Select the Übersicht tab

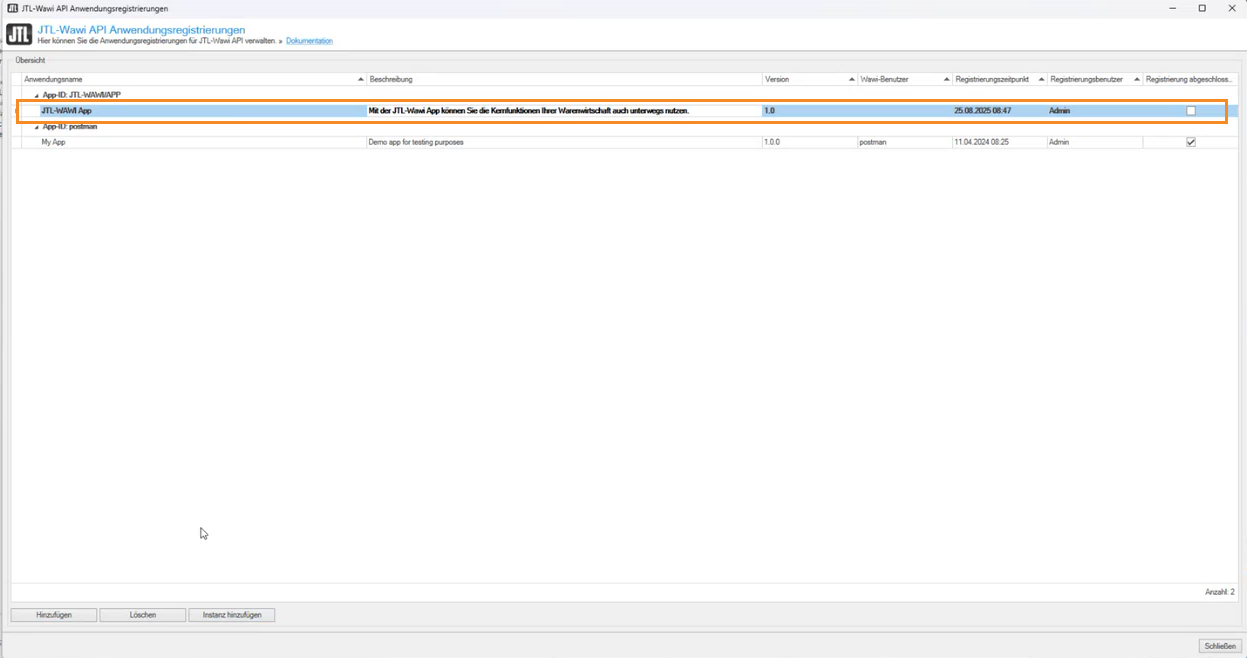(30, 60)
